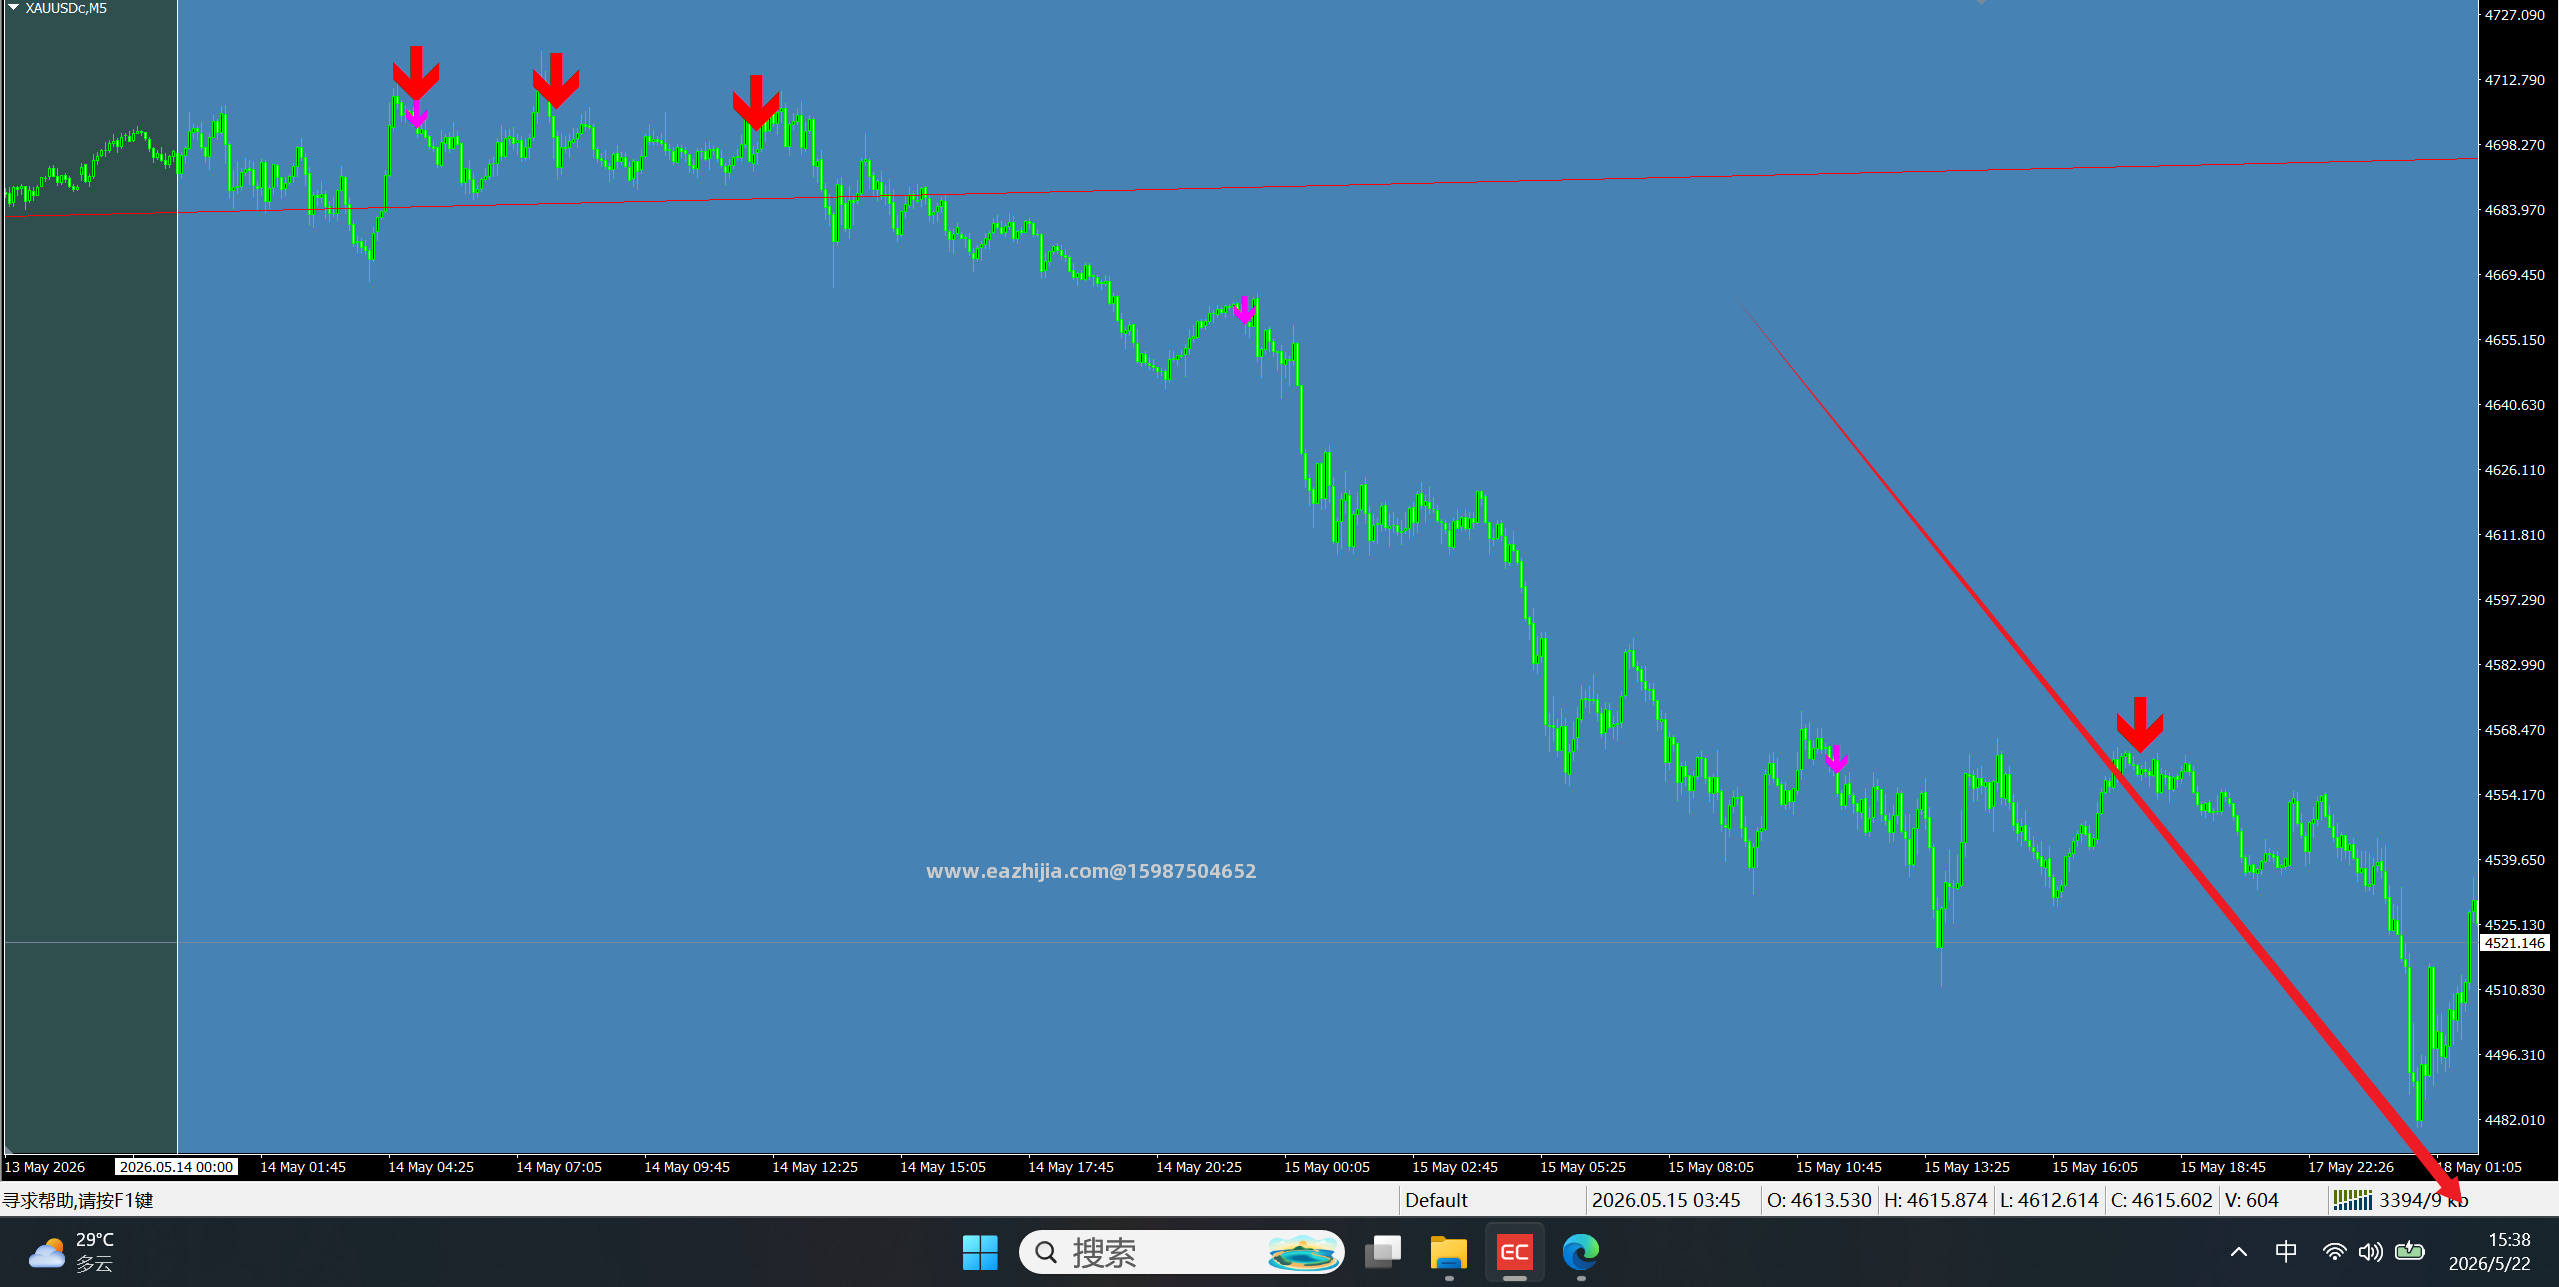Click the 15 May 16:05 time axis label
The image size is (2559, 1287).
pyautogui.click(x=2095, y=1167)
